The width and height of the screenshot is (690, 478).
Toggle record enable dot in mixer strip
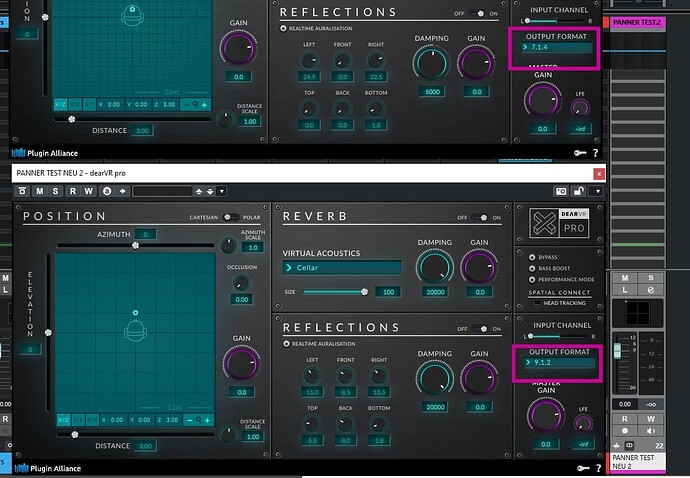(x=625, y=430)
